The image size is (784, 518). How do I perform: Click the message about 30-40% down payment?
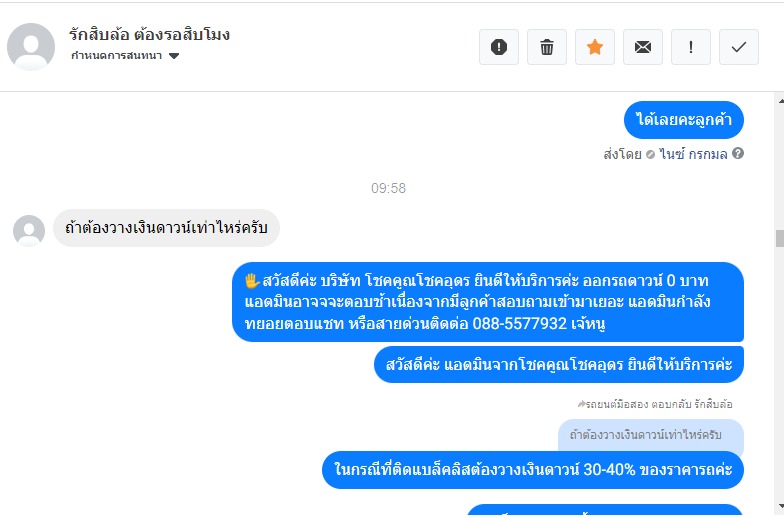532,470
